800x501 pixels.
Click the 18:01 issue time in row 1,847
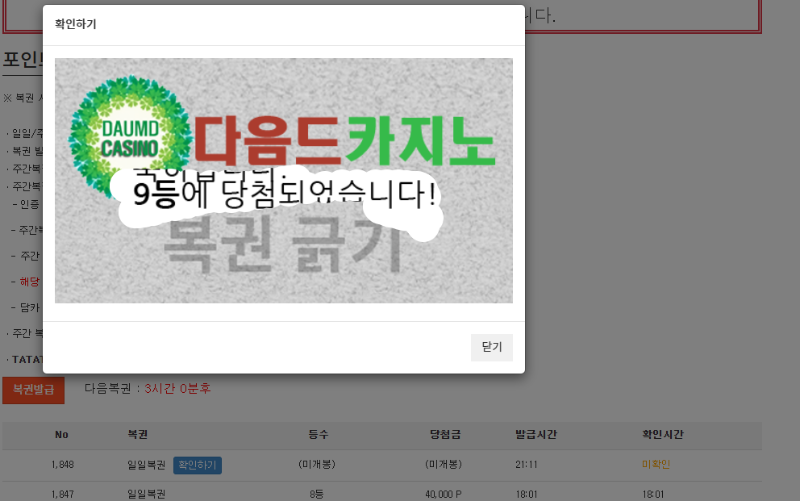pos(526,494)
